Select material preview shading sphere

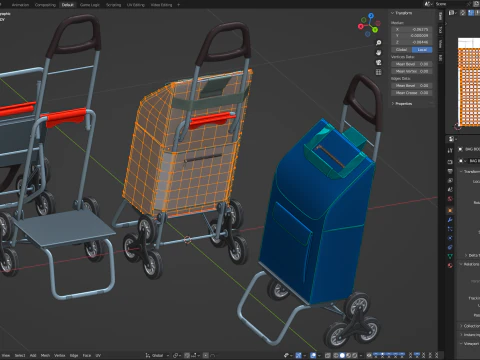click(349, 355)
